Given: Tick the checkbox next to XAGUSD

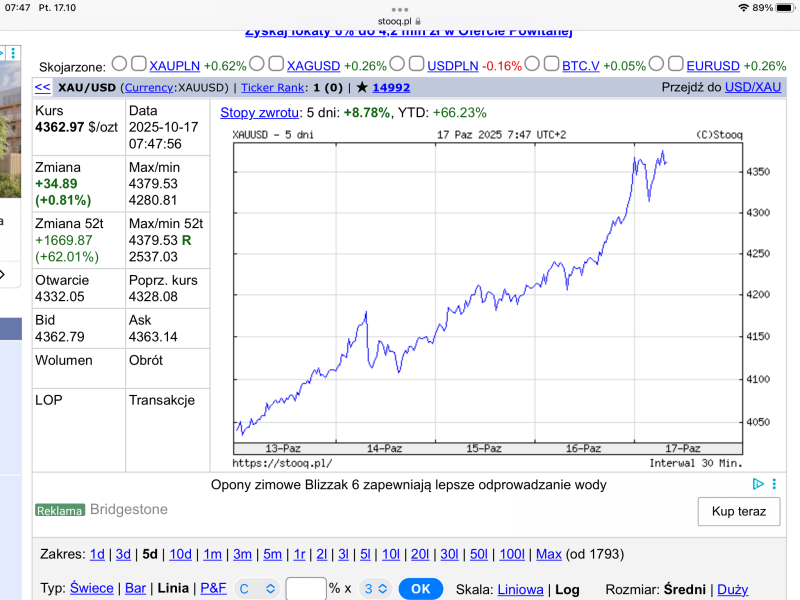Looking at the screenshot, I should (276, 65).
